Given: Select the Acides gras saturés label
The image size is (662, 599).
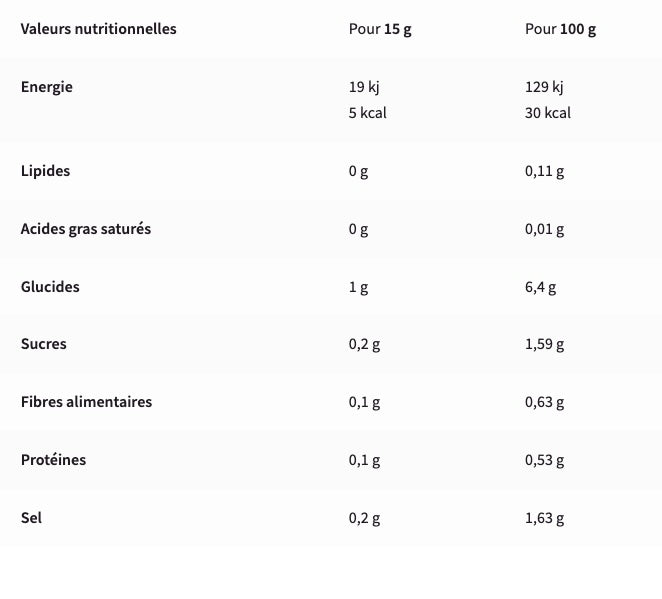Looking at the screenshot, I should (x=86, y=229).
